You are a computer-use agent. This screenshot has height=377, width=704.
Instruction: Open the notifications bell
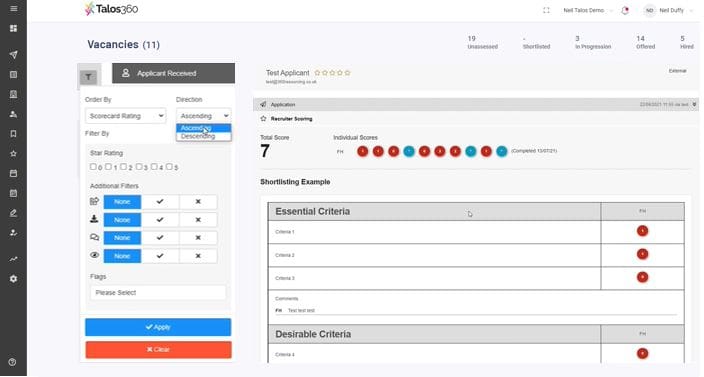(x=625, y=10)
